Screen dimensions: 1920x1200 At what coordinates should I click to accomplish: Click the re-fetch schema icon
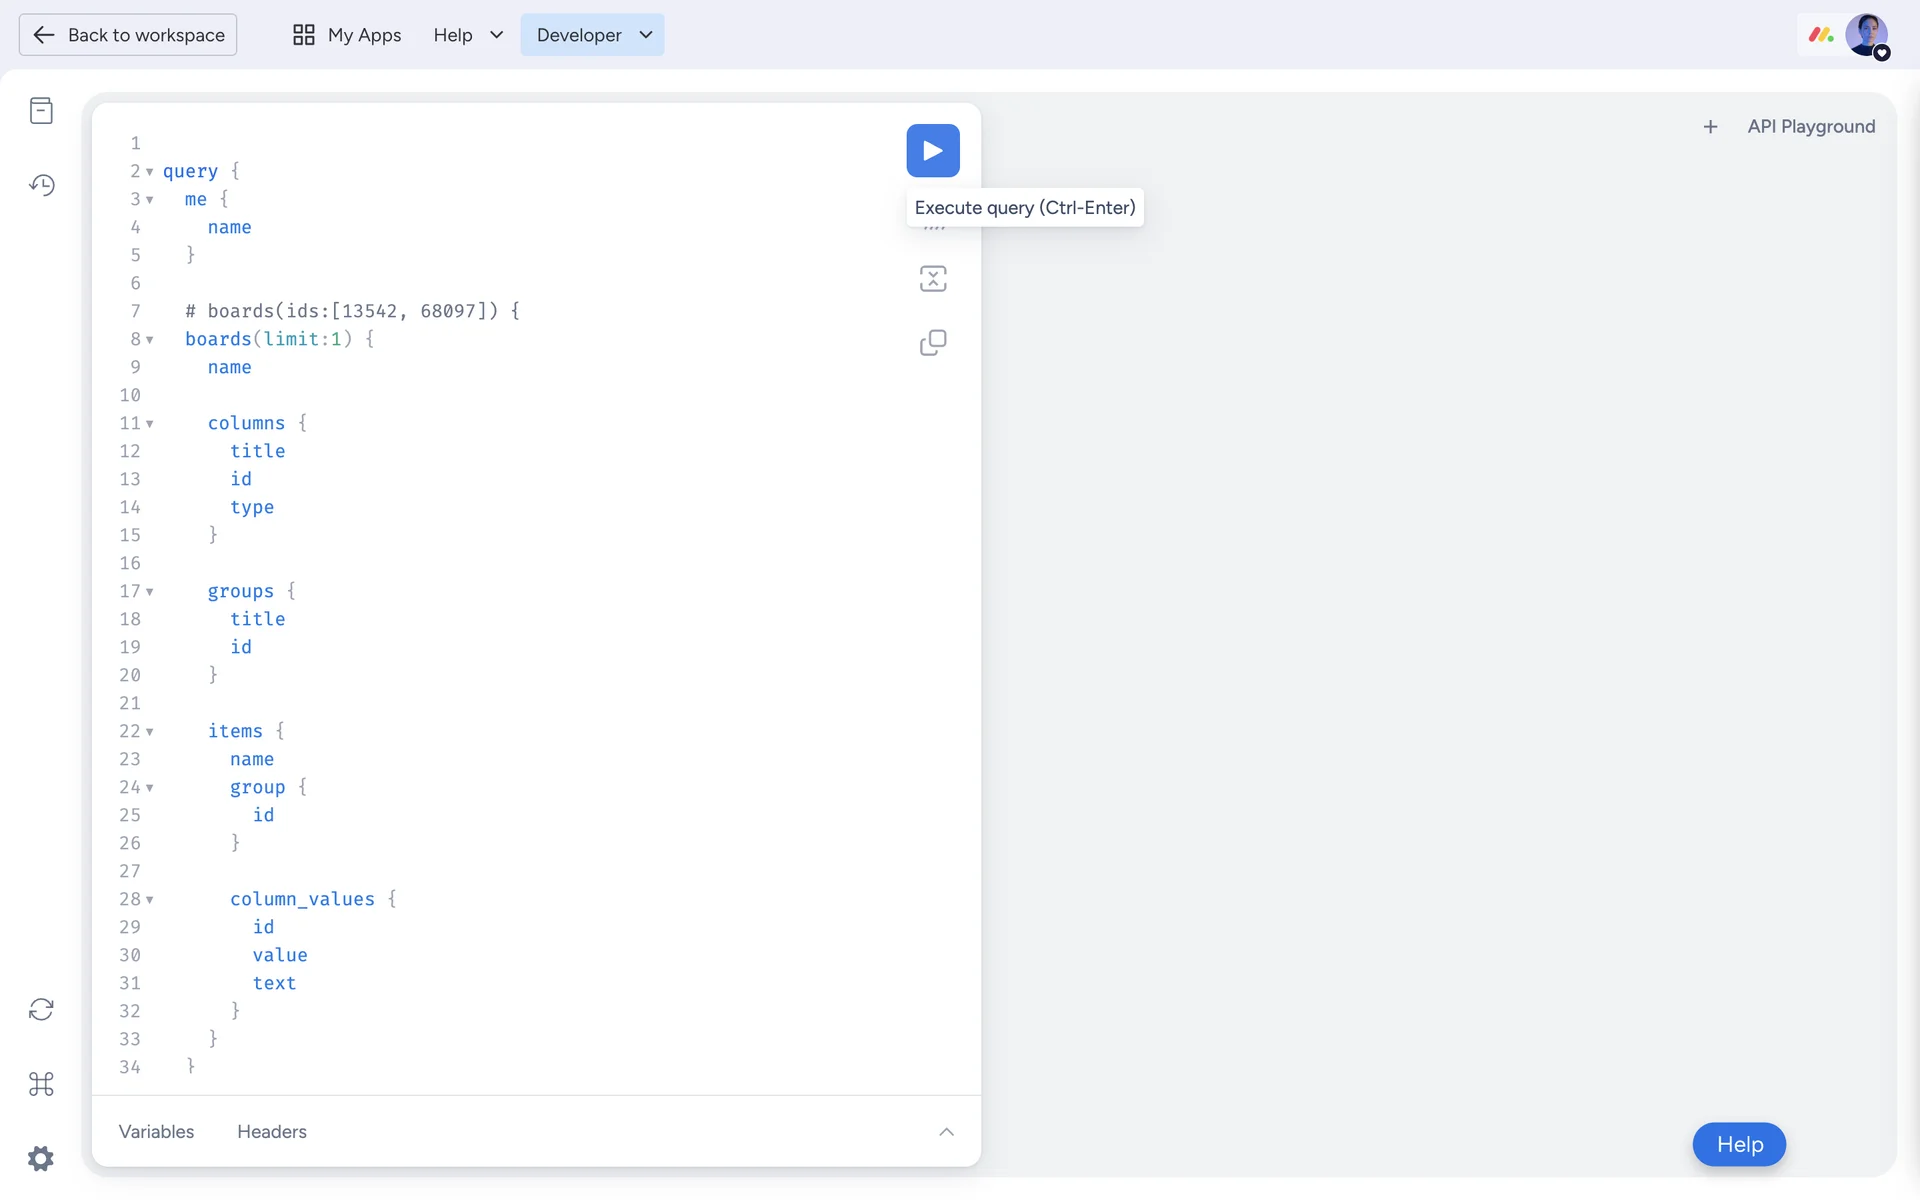point(41,1009)
